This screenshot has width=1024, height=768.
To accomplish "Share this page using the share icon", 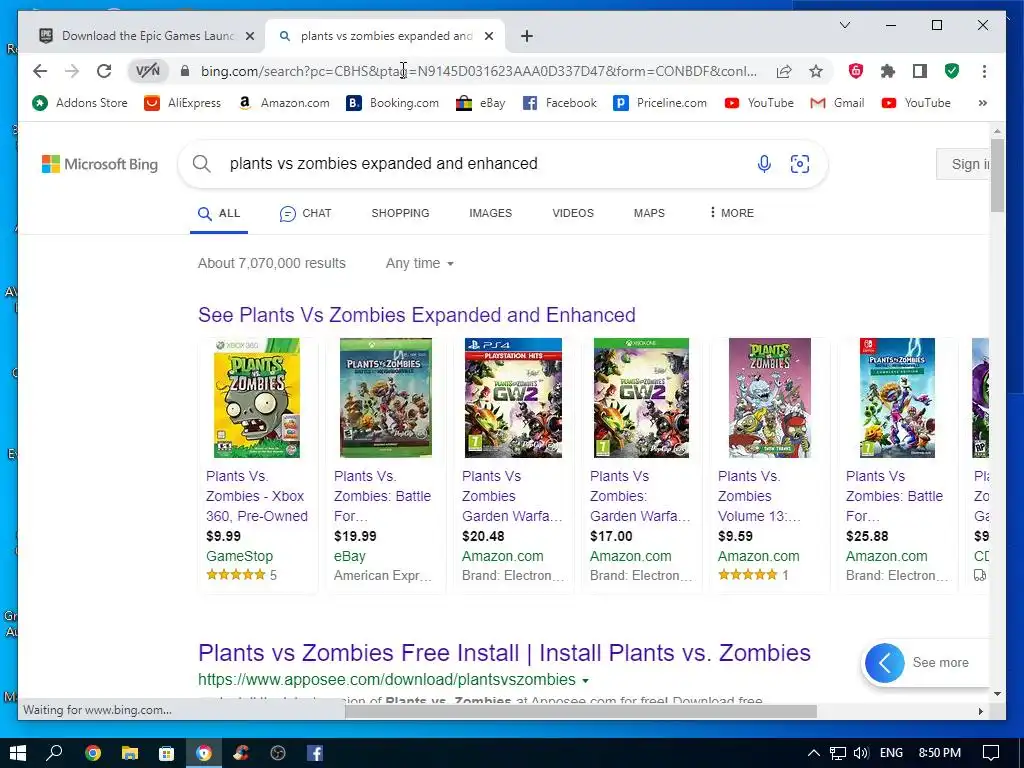I will click(x=784, y=71).
